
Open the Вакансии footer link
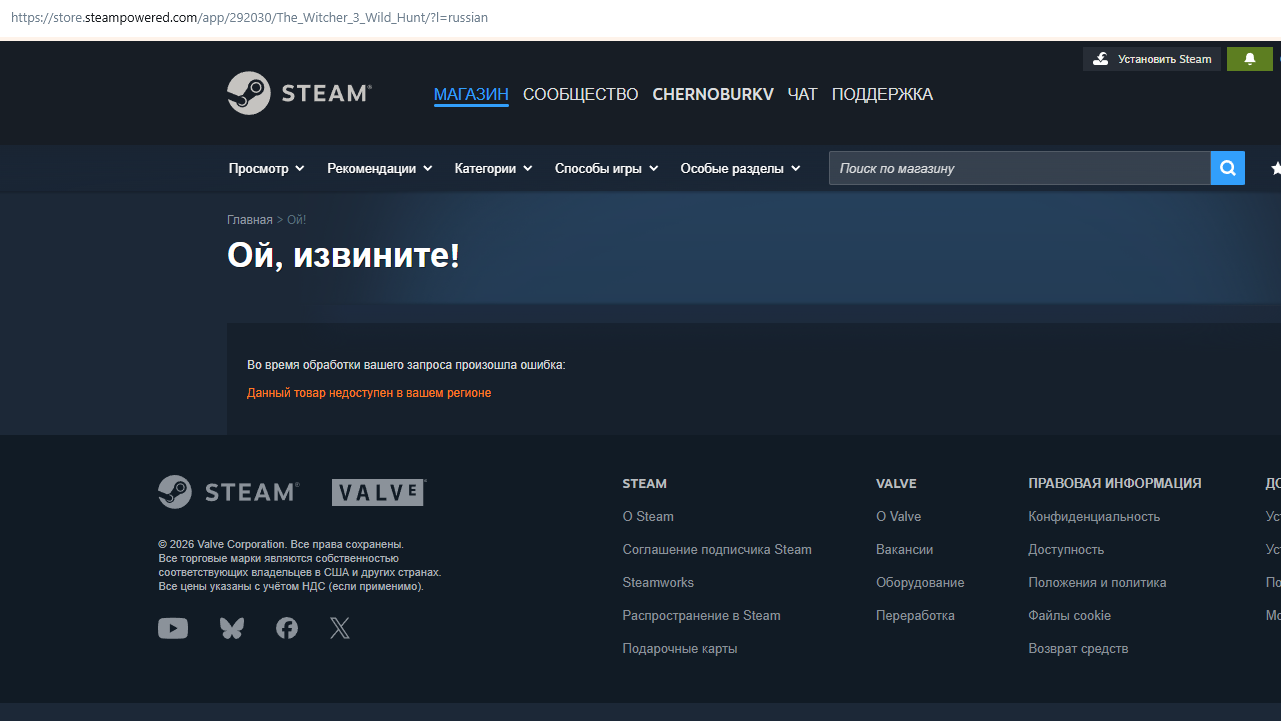pos(905,550)
